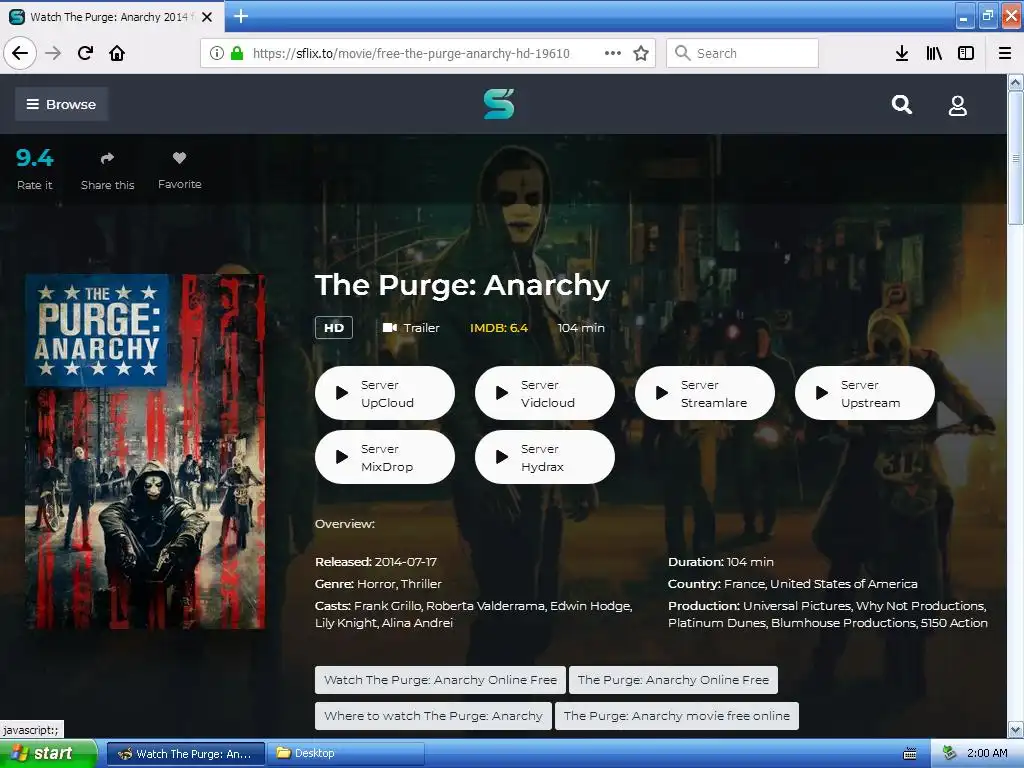Click the page vertical scrollbar thumb
Image resolution: width=1024 pixels, height=768 pixels.
(1016, 158)
